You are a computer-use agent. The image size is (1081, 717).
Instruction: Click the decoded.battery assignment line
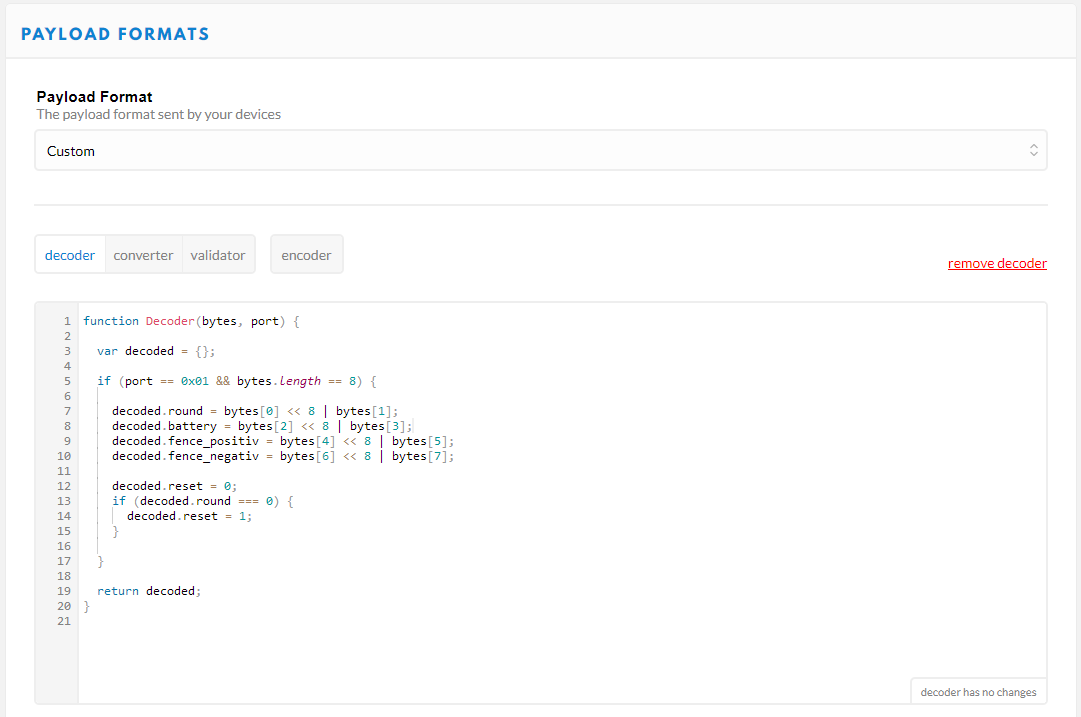262,426
